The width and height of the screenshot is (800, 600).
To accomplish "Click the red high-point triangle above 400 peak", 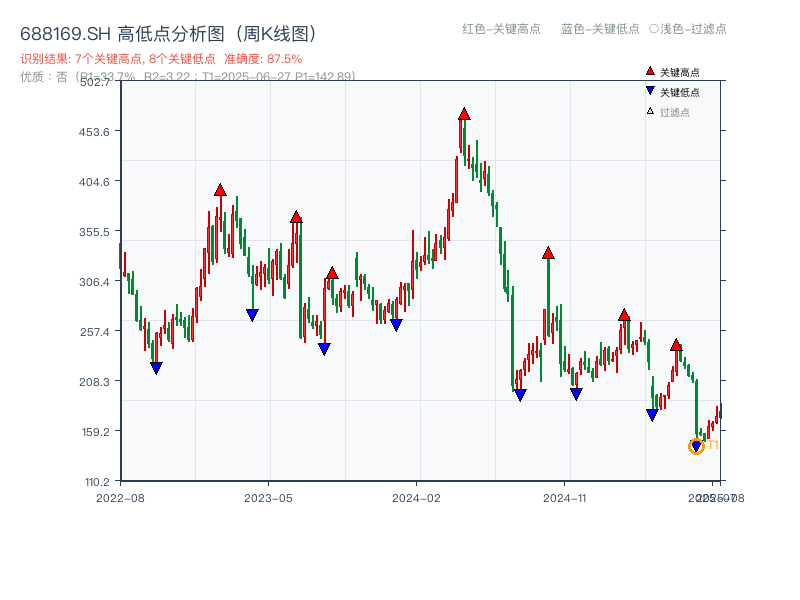I will [220, 188].
